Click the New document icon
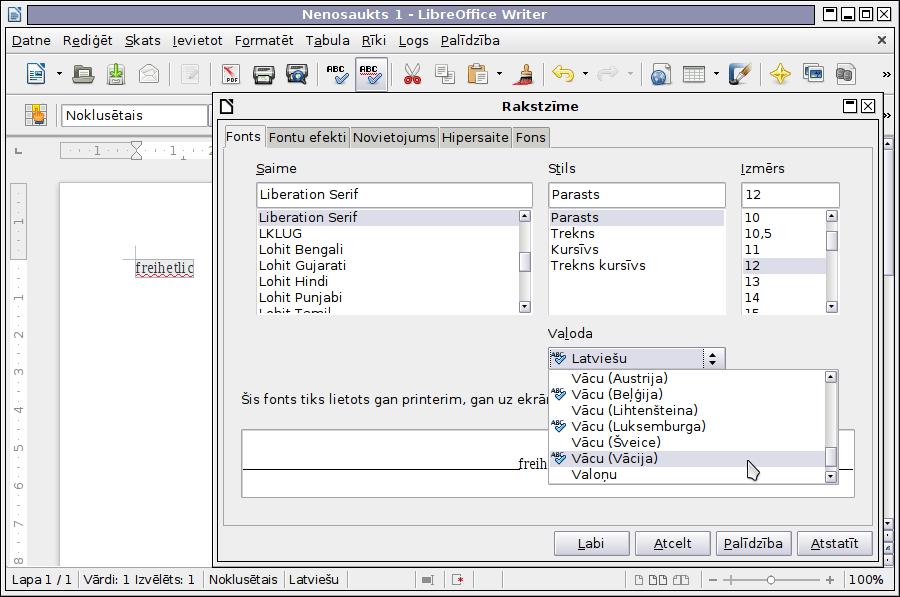This screenshot has height=597, width=900. (36, 74)
